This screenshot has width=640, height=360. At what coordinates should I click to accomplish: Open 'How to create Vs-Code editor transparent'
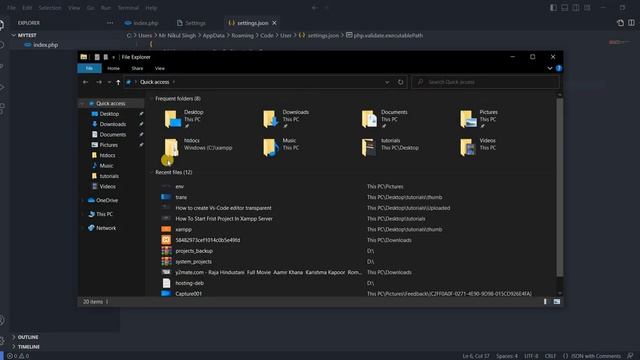click(x=223, y=208)
